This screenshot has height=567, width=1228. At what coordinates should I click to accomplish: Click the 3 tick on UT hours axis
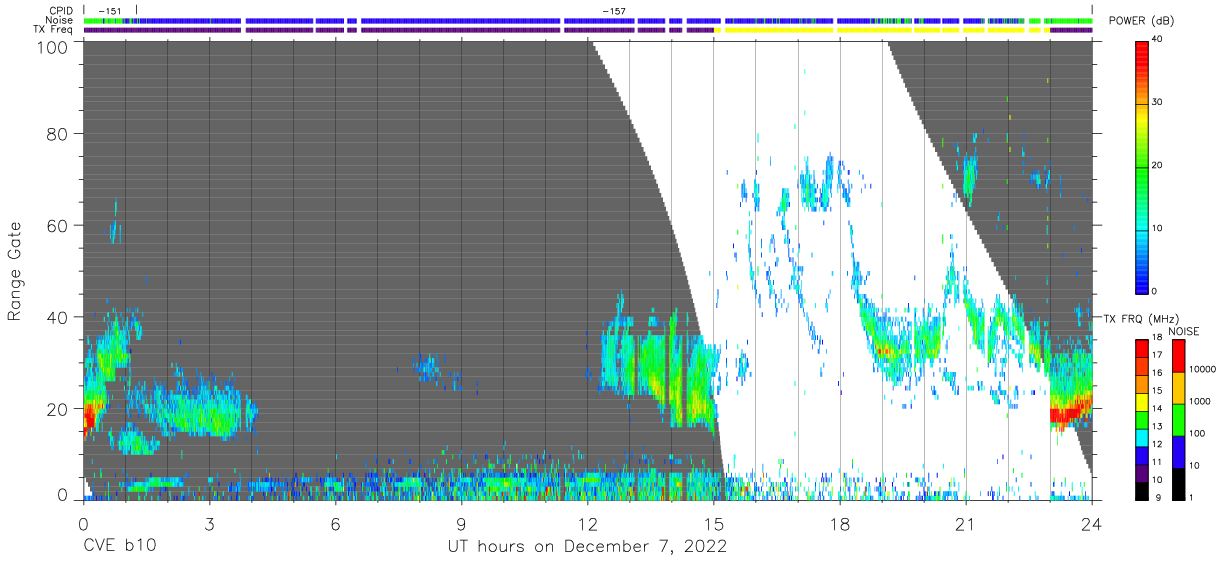[x=209, y=523]
